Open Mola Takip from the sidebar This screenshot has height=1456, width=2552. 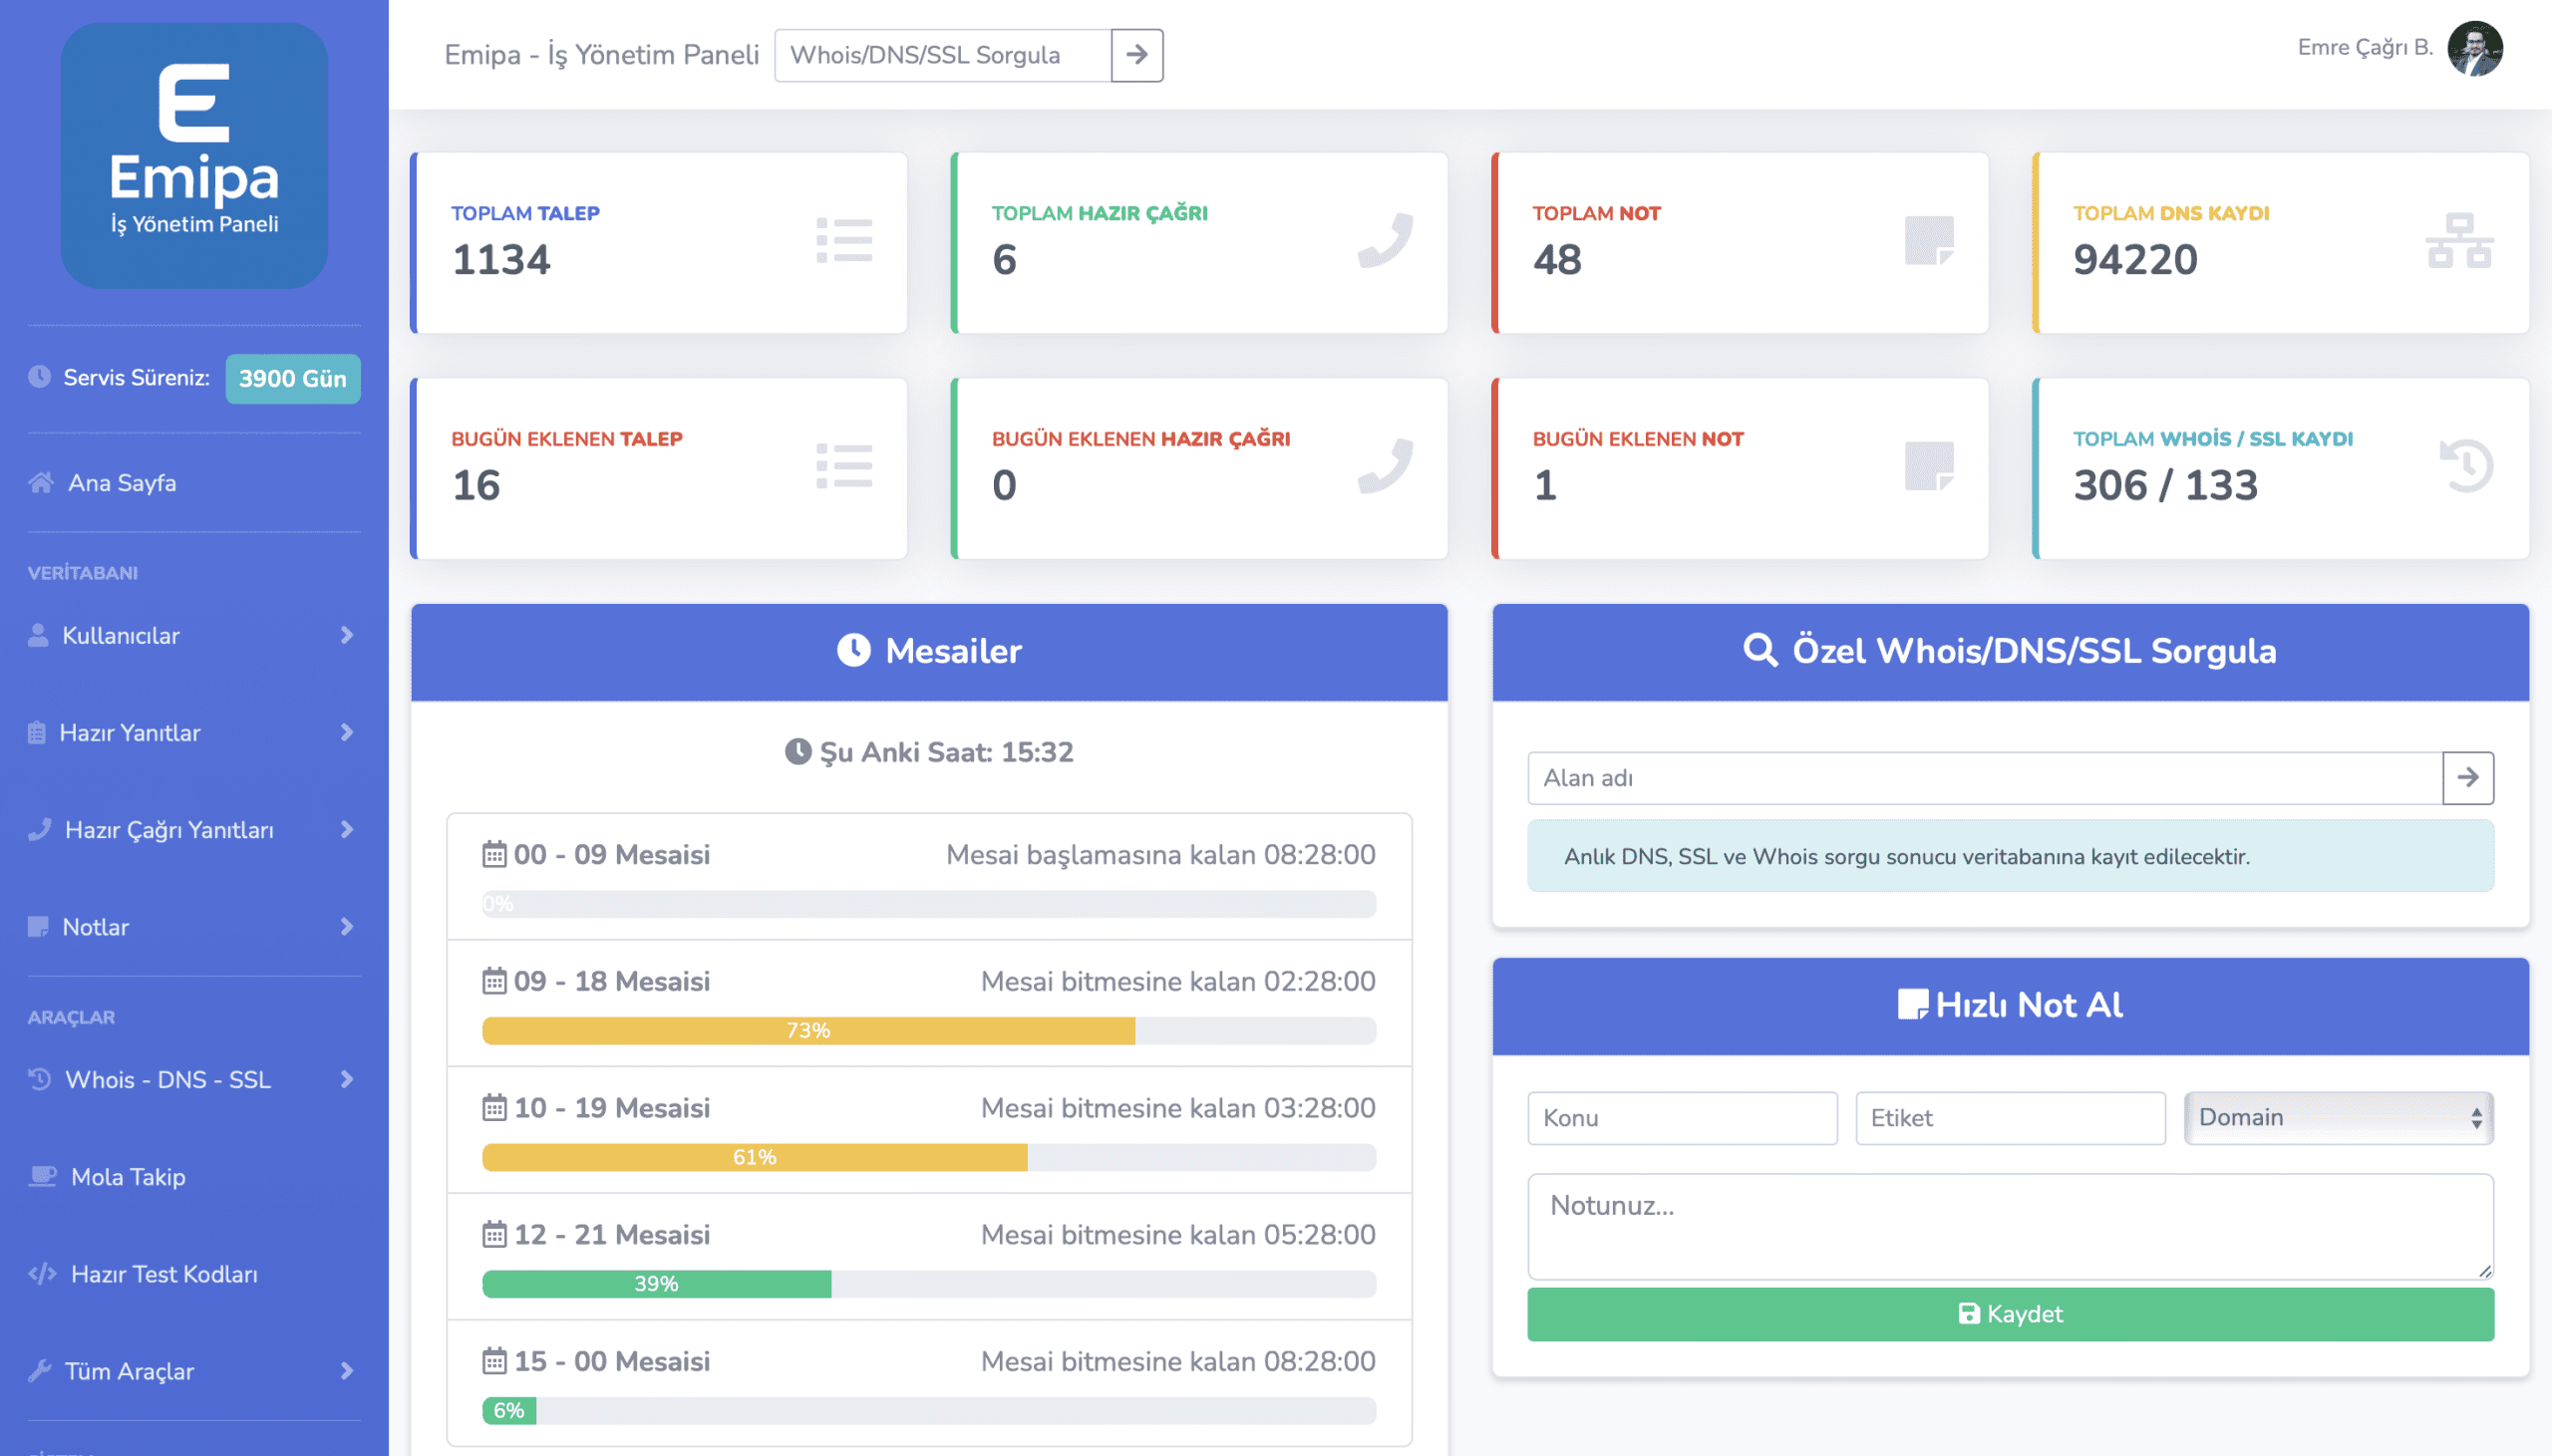coord(127,1177)
